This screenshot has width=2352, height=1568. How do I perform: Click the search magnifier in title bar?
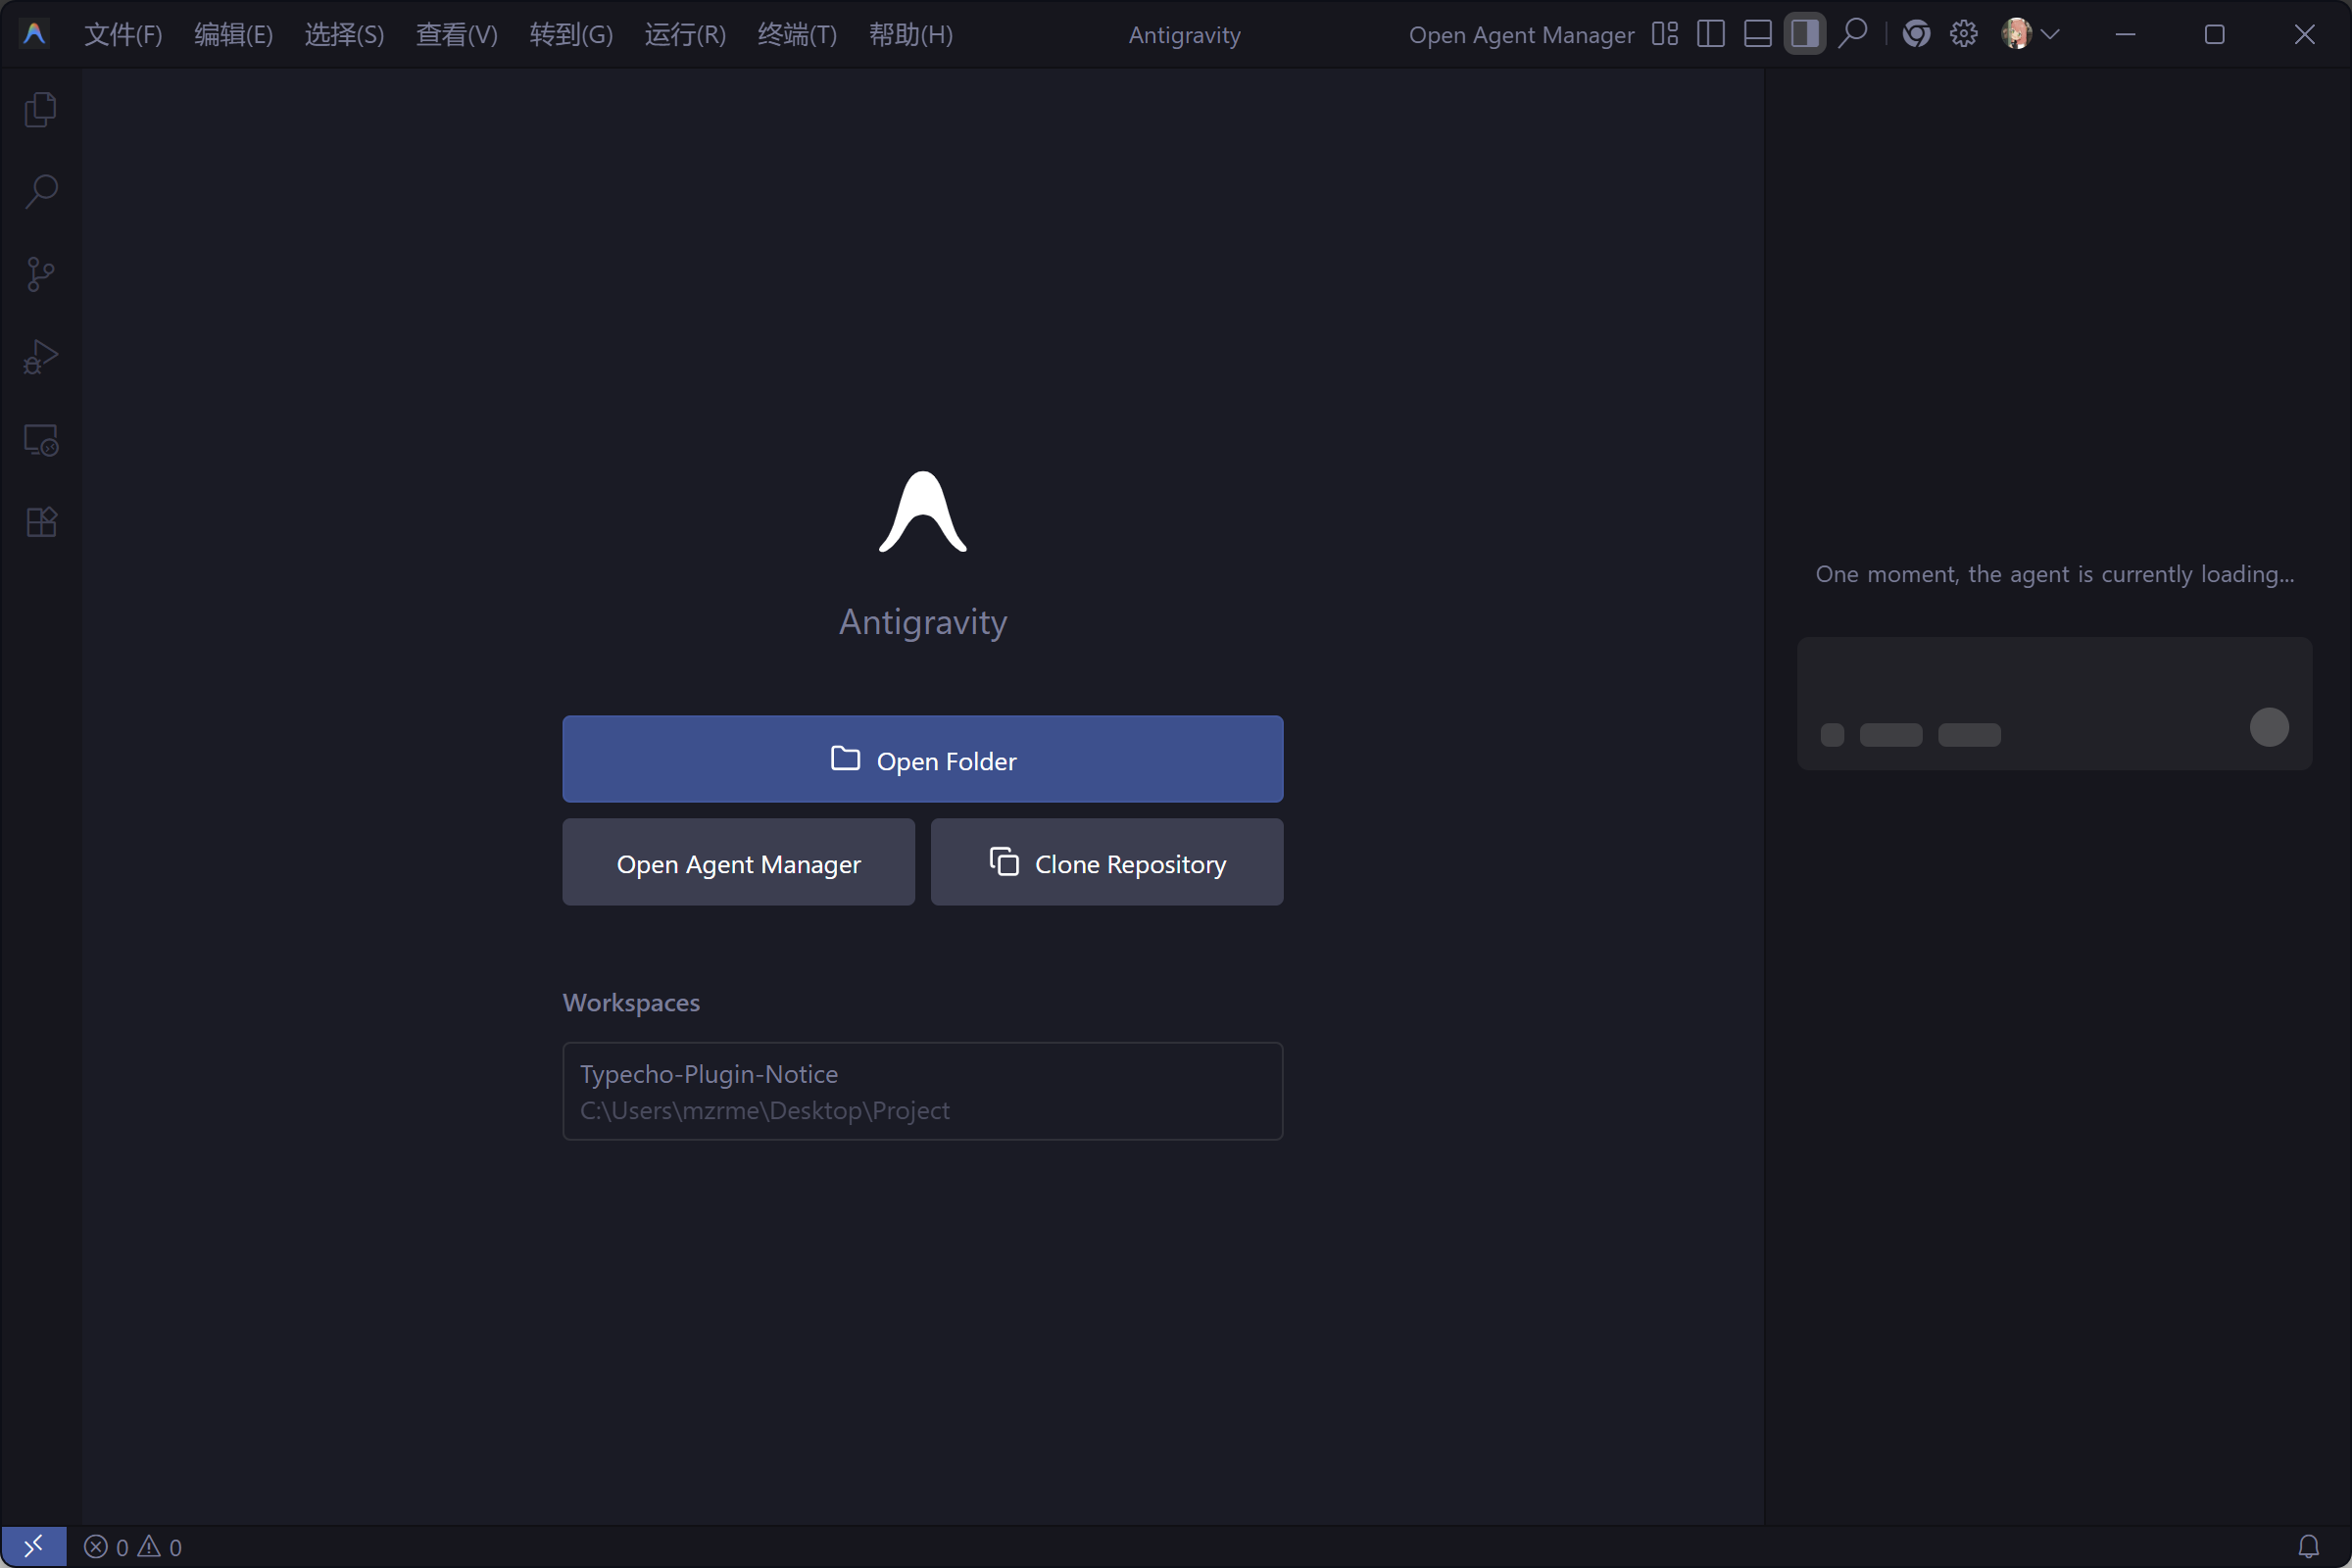[x=1853, y=34]
